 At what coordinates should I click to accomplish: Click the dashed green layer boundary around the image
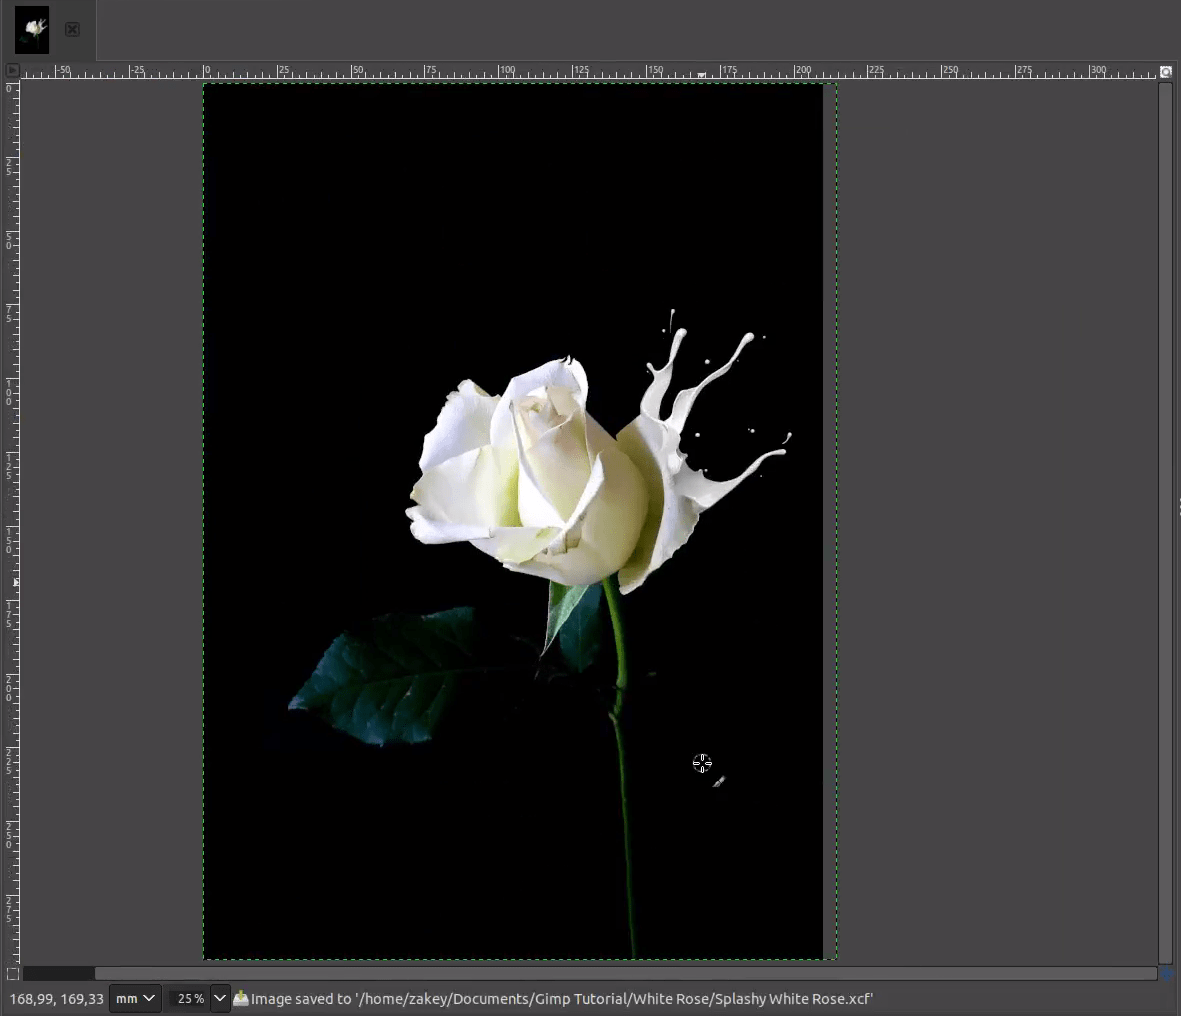514,85
